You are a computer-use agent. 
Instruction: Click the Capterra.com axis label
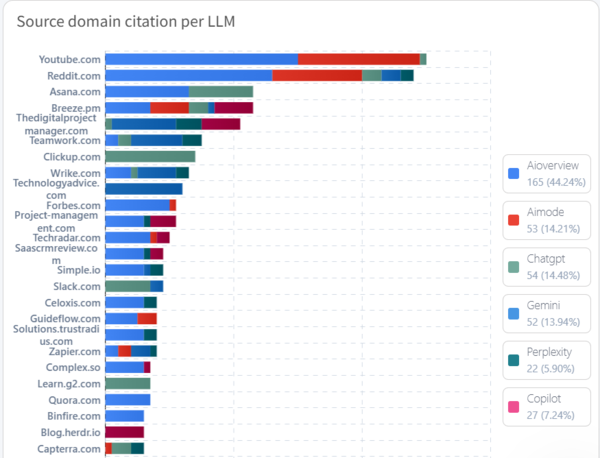point(69,449)
